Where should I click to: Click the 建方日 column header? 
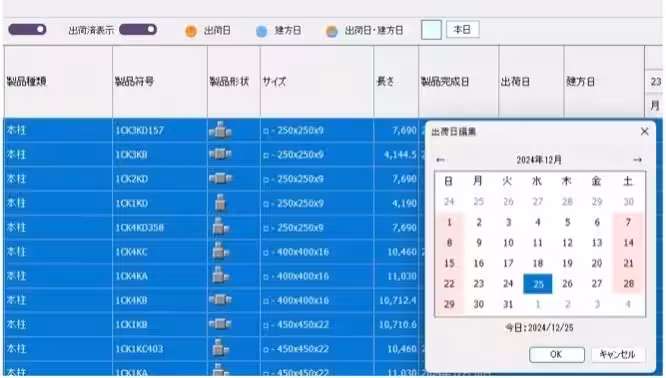tap(604, 82)
